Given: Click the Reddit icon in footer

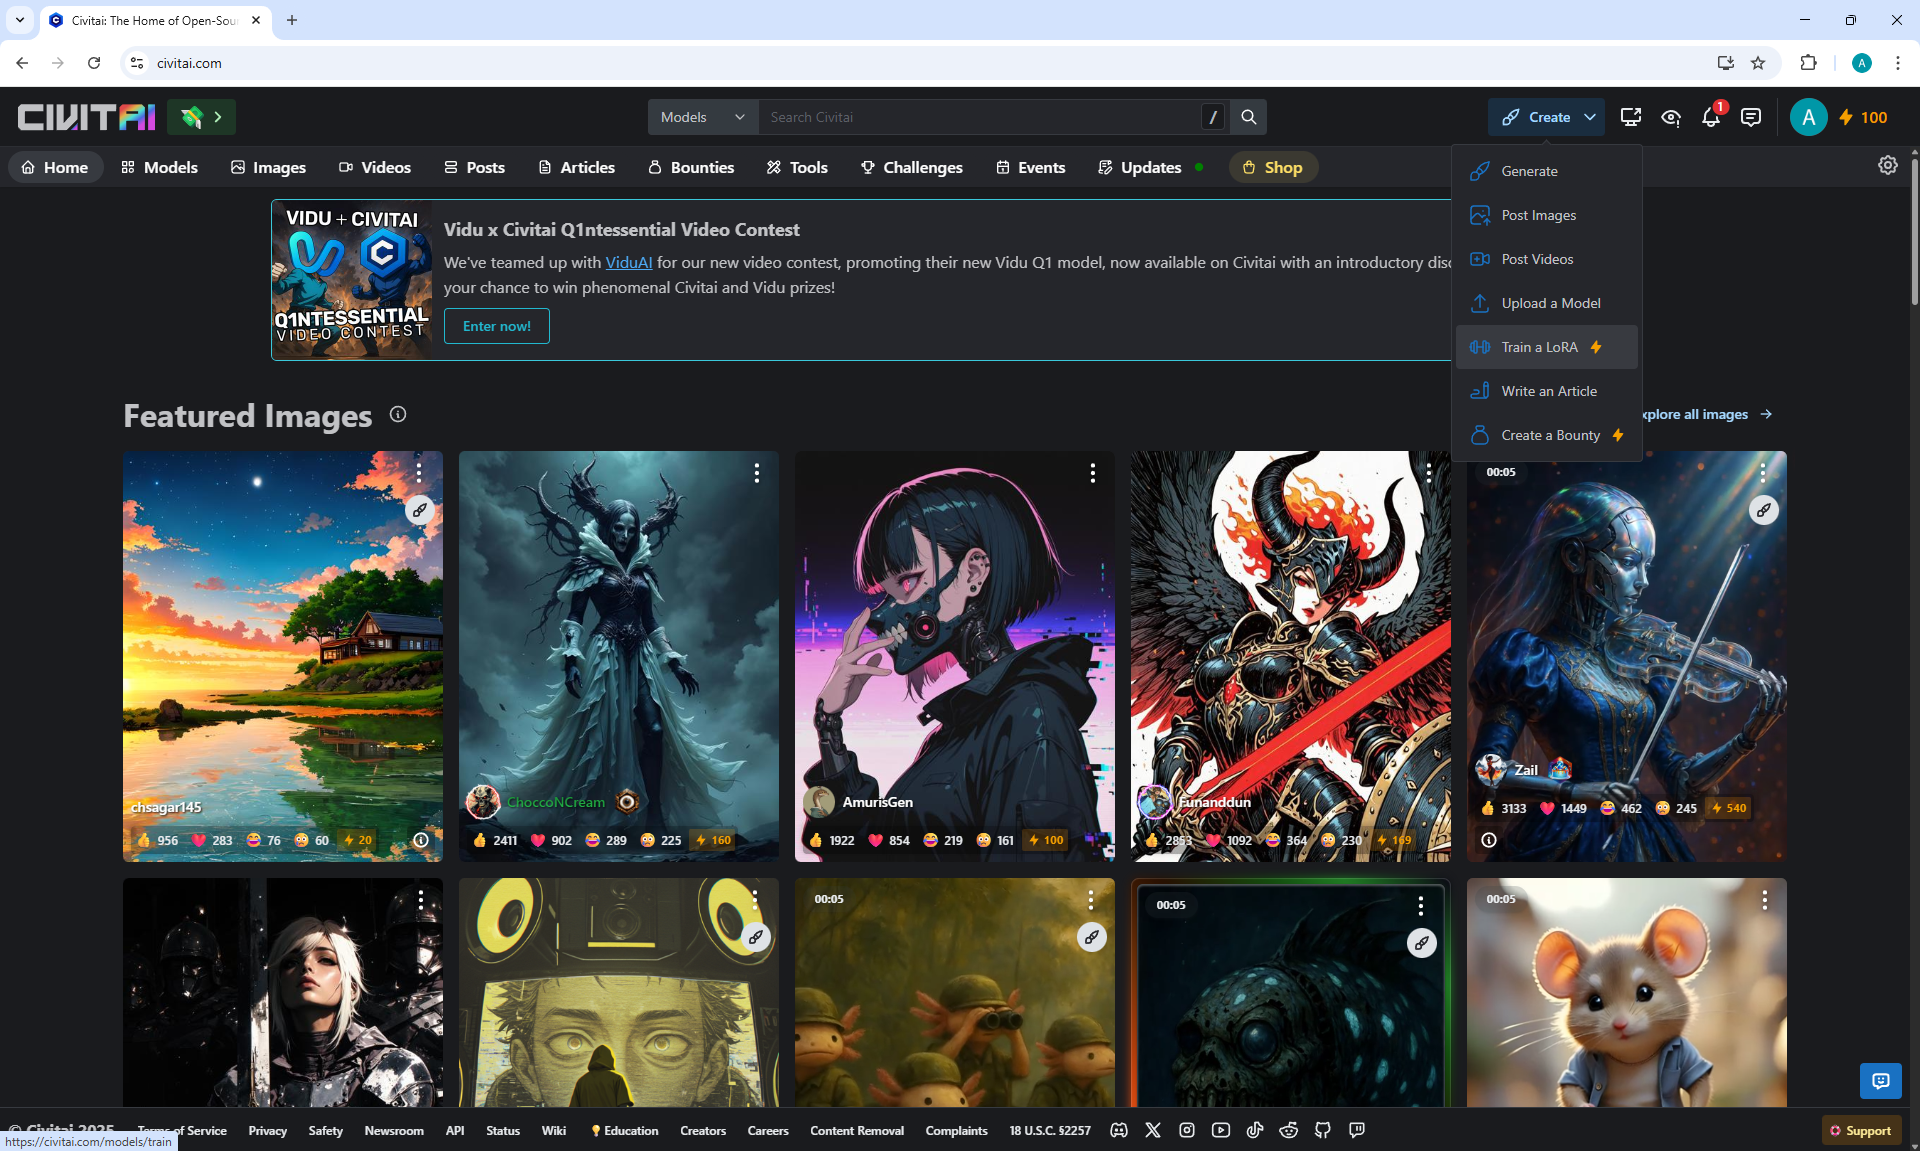Looking at the screenshot, I should pos(1288,1130).
